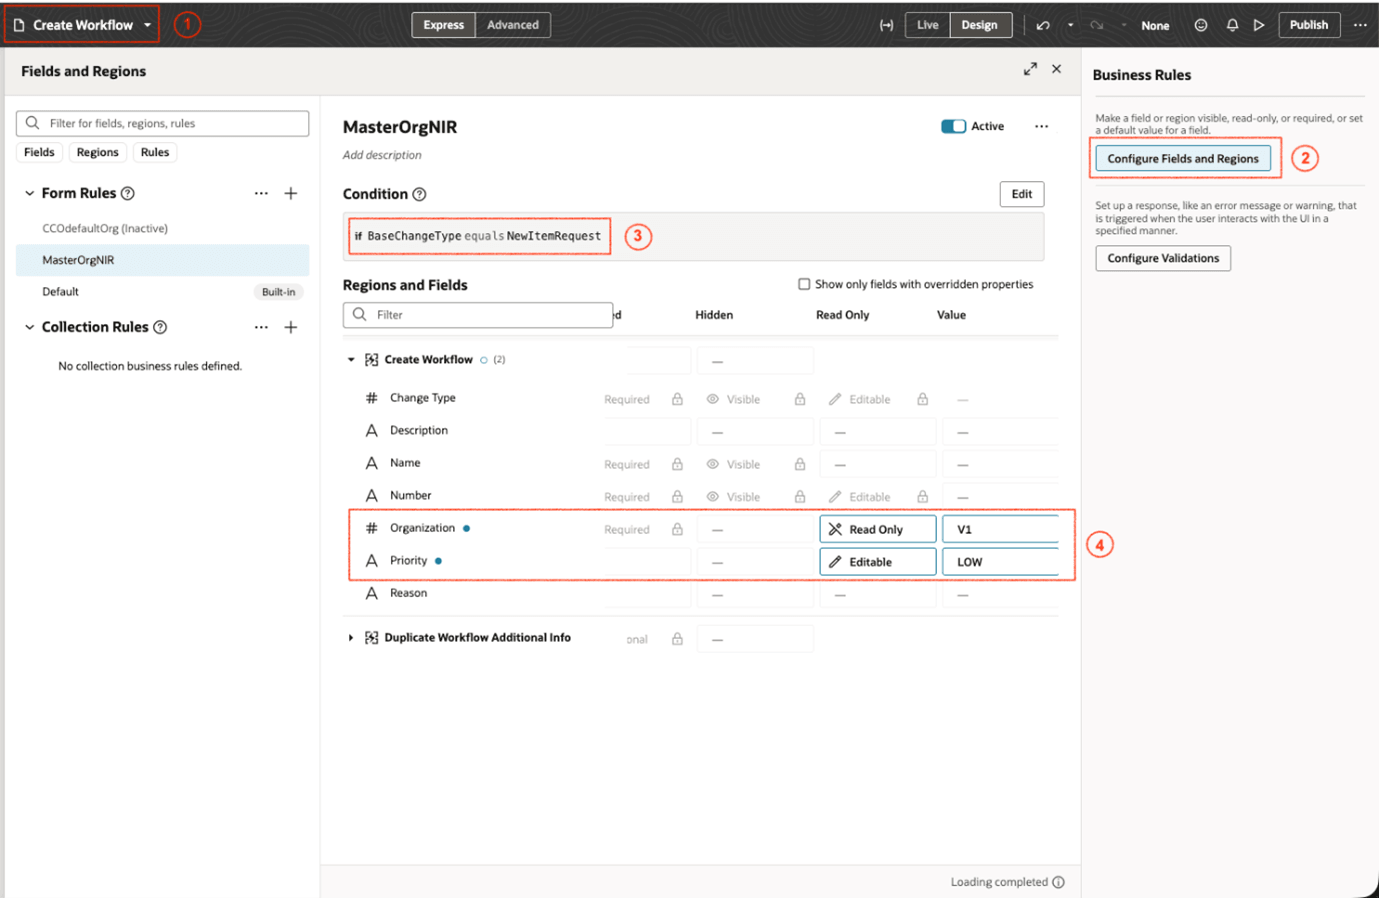Image resolution: width=1379 pixels, height=898 pixels.
Task: Click the variables brackets icon near Live
Action: [x=886, y=25]
